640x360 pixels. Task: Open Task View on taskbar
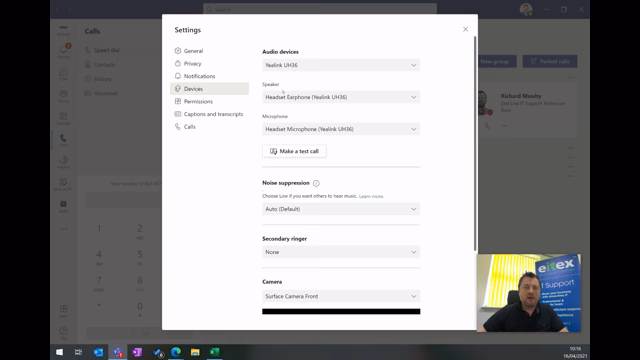78,352
